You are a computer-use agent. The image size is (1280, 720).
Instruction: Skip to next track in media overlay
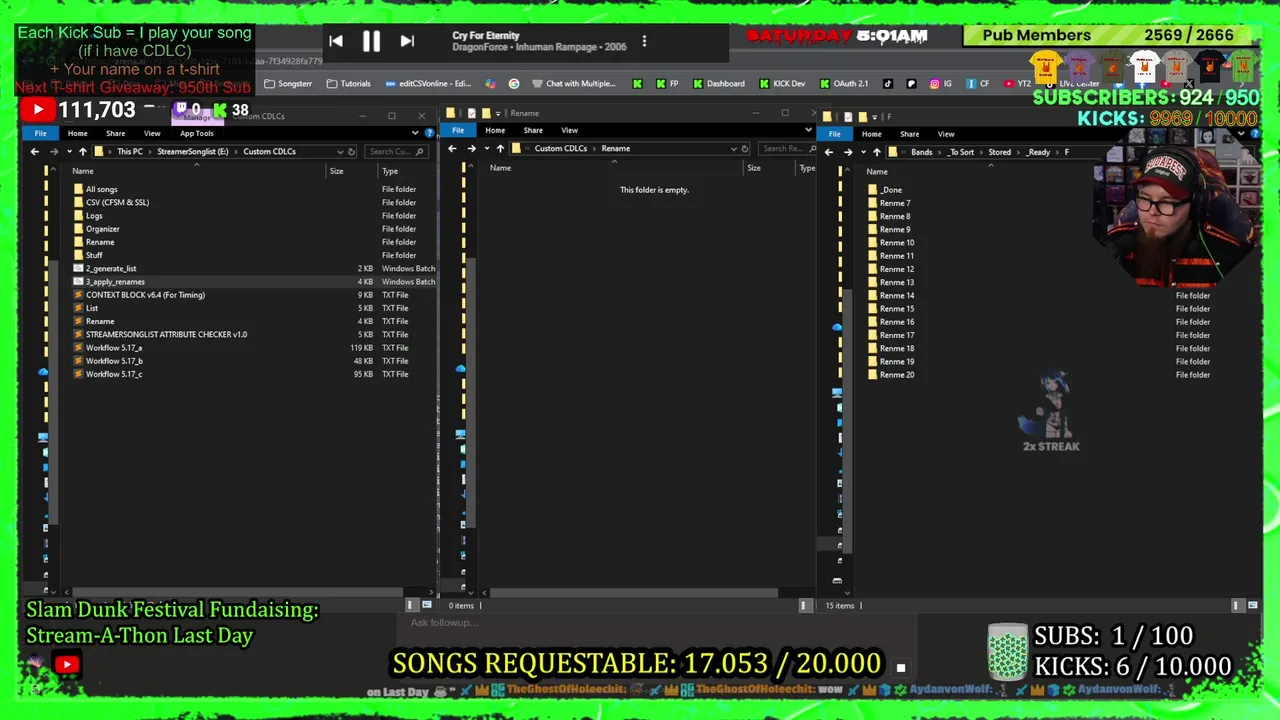[x=407, y=42]
